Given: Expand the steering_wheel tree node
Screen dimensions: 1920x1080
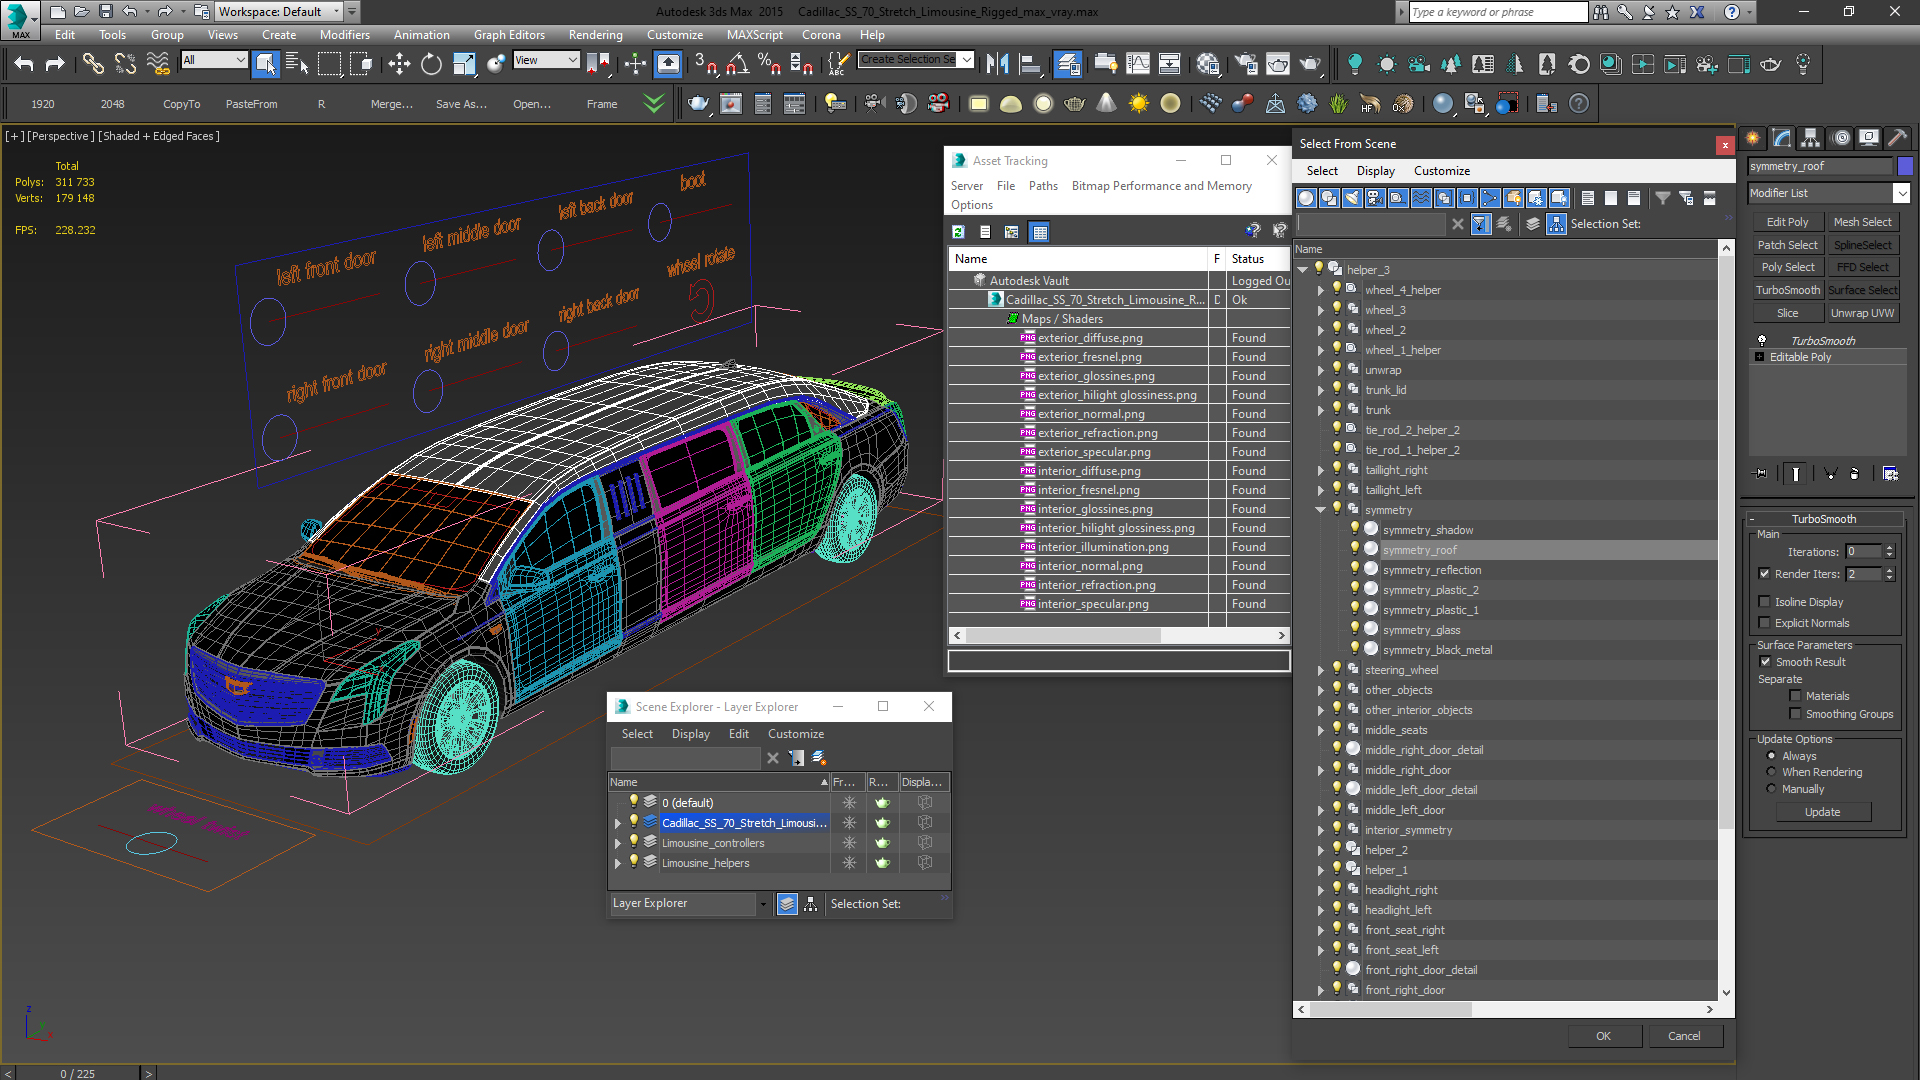Looking at the screenshot, I should click(1320, 670).
